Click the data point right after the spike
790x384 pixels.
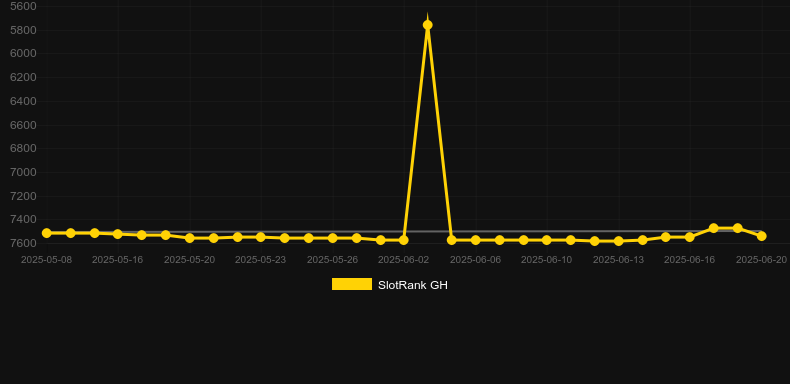[452, 240]
